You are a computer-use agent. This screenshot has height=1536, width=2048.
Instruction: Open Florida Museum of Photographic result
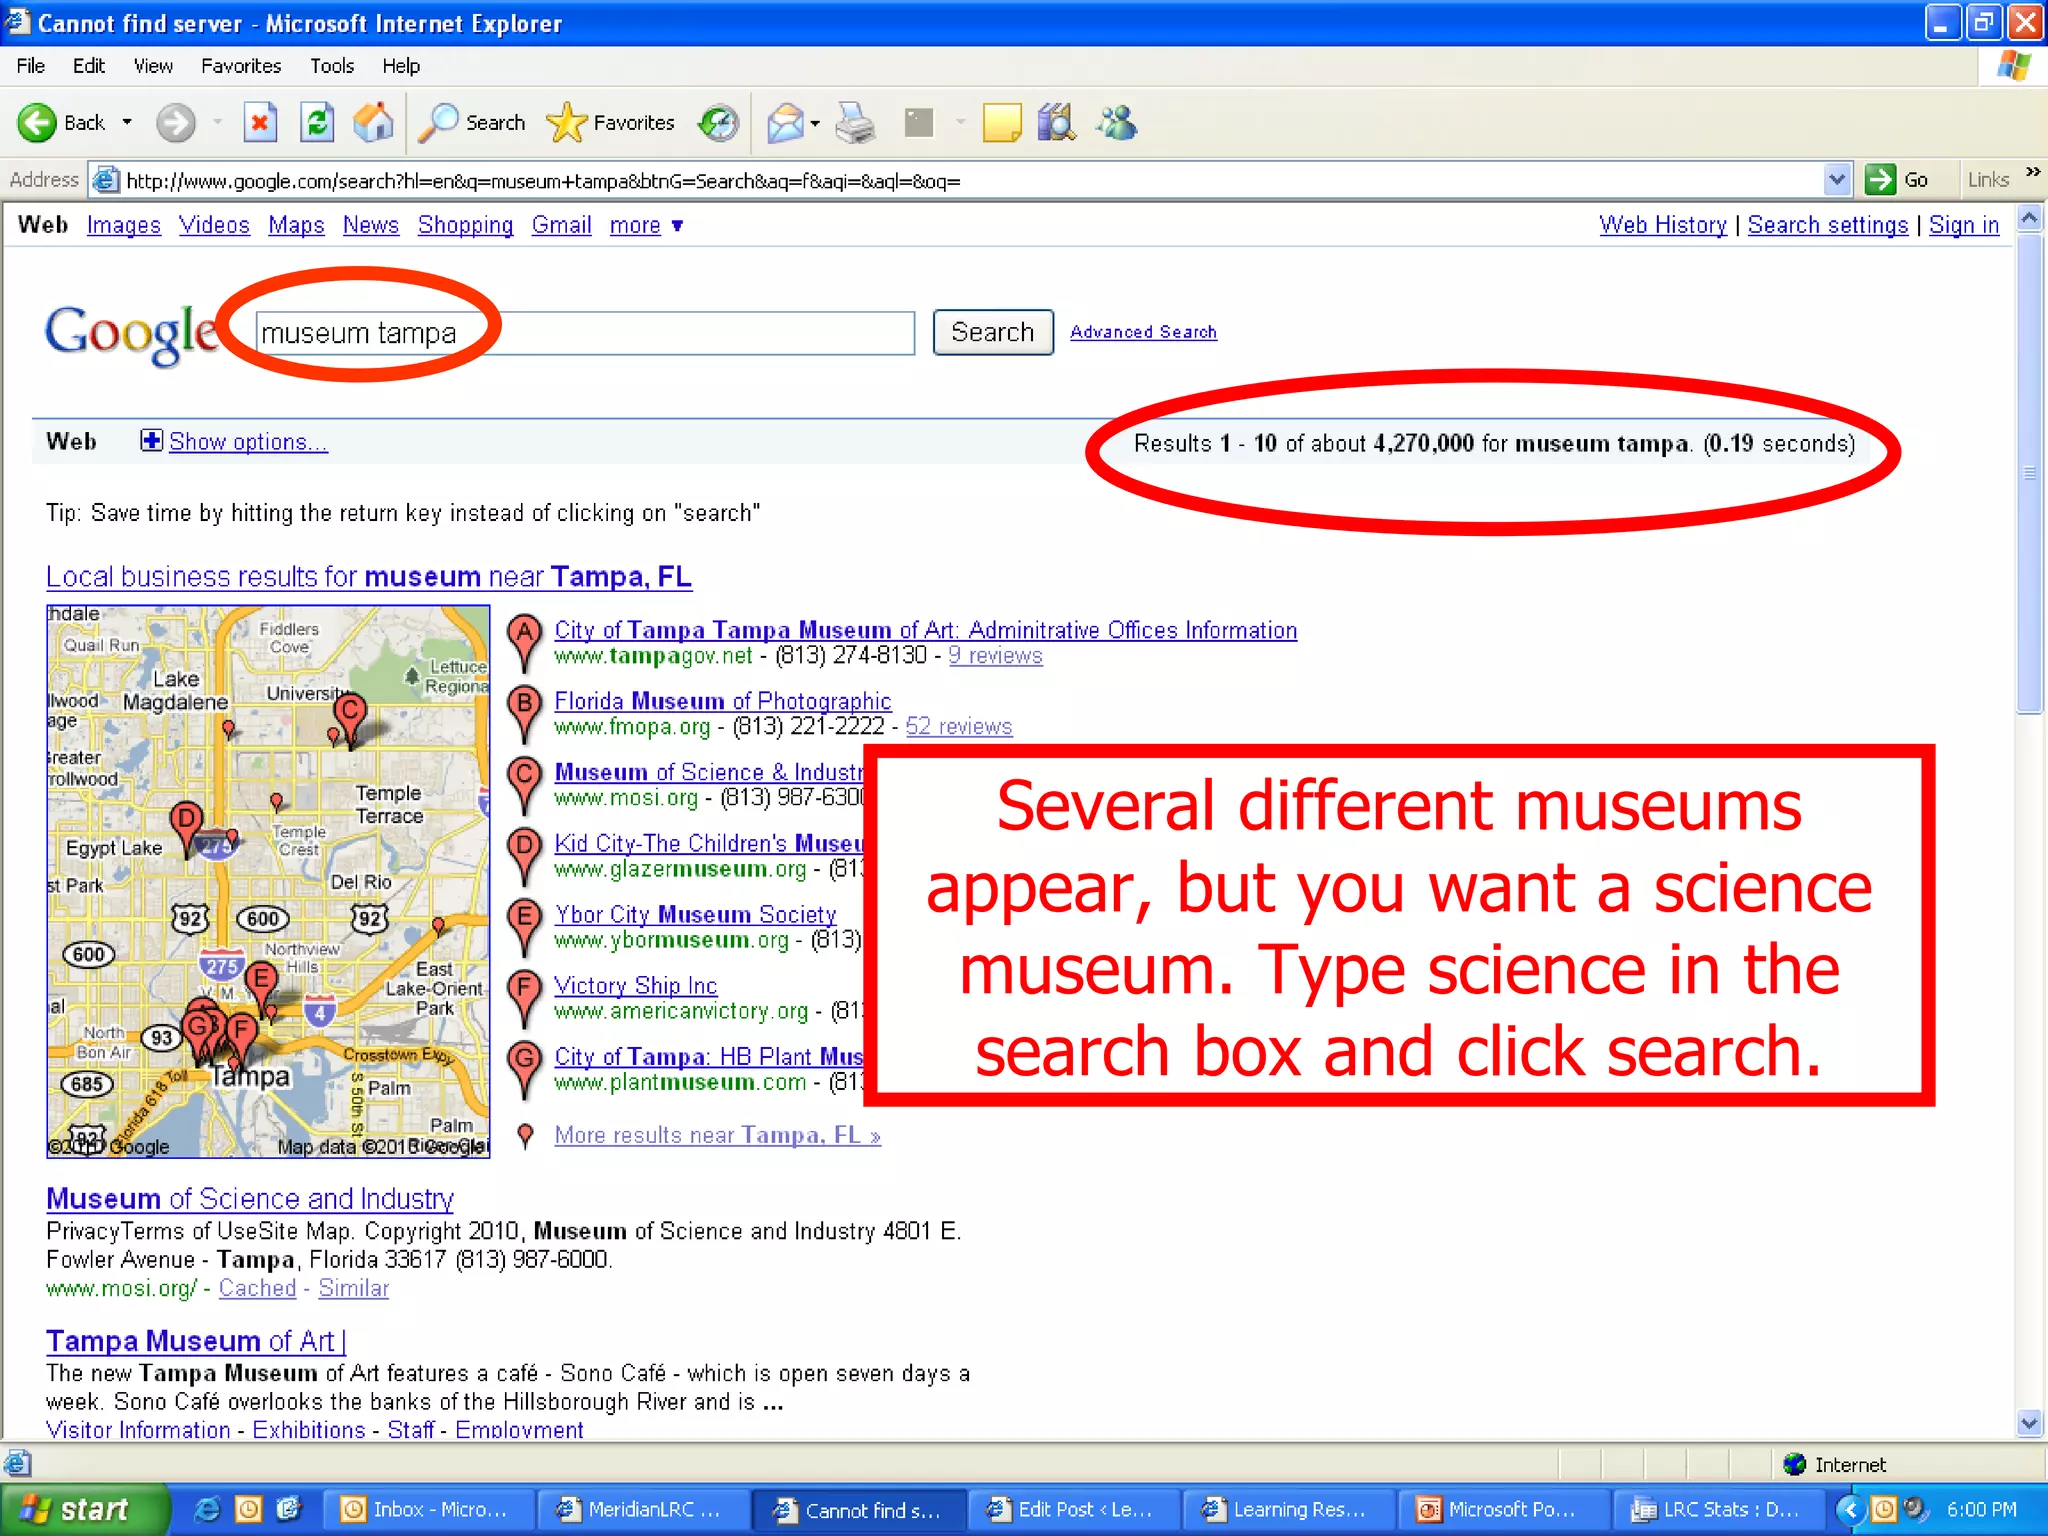pyautogui.click(x=722, y=701)
